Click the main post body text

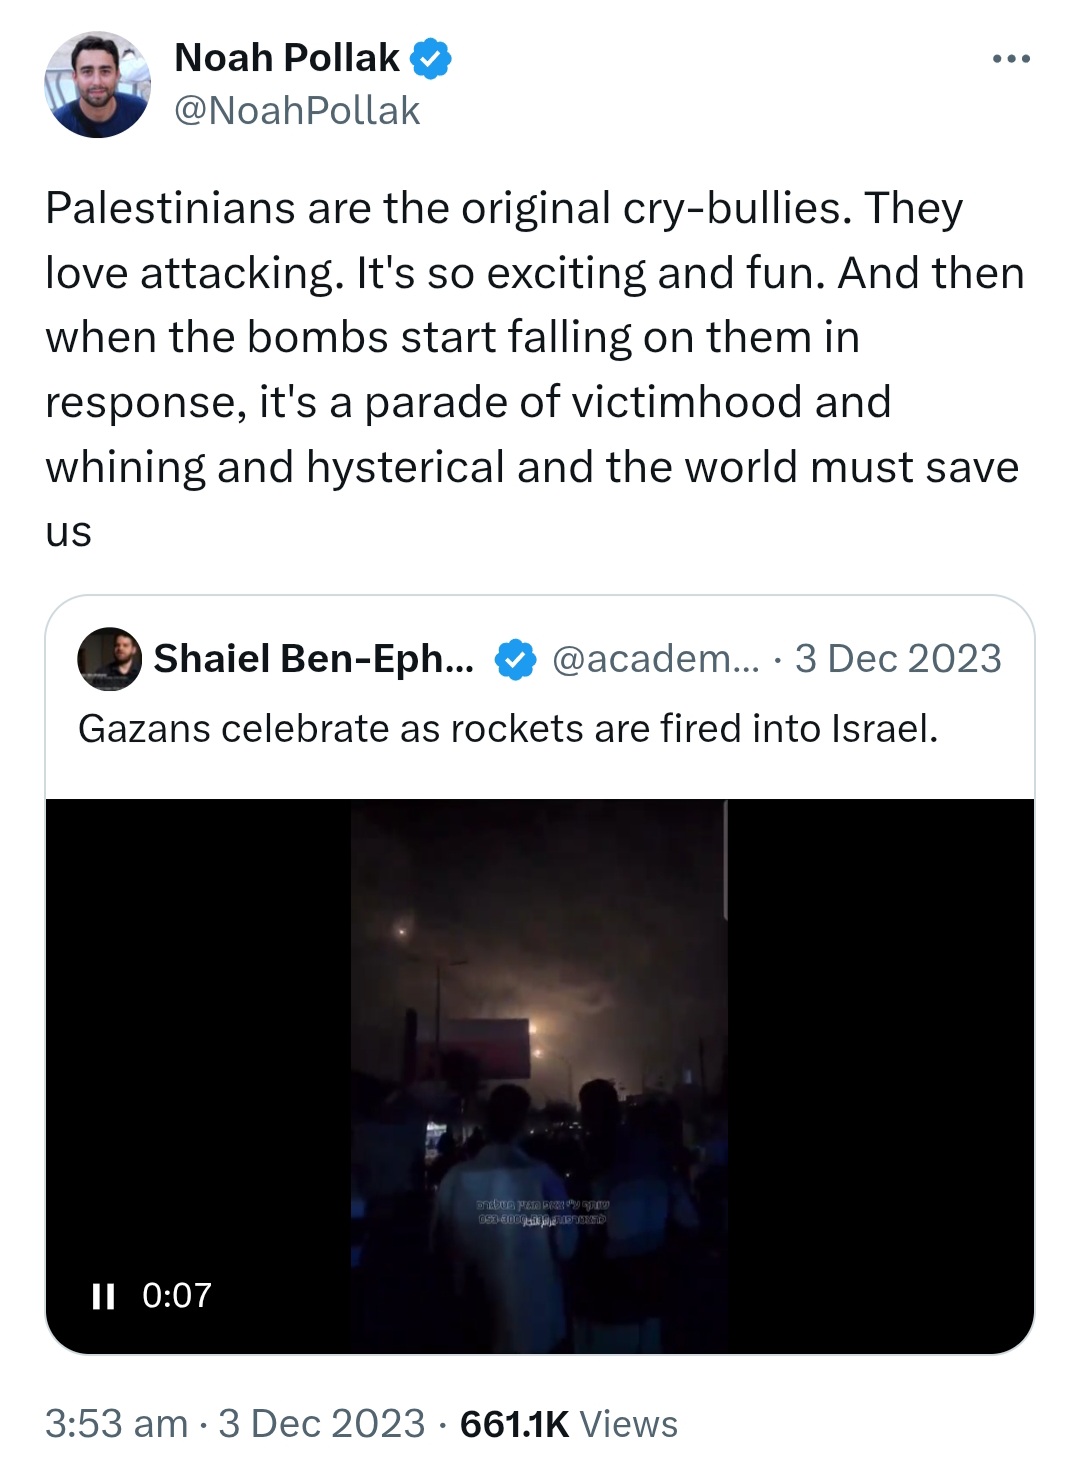click(535, 370)
